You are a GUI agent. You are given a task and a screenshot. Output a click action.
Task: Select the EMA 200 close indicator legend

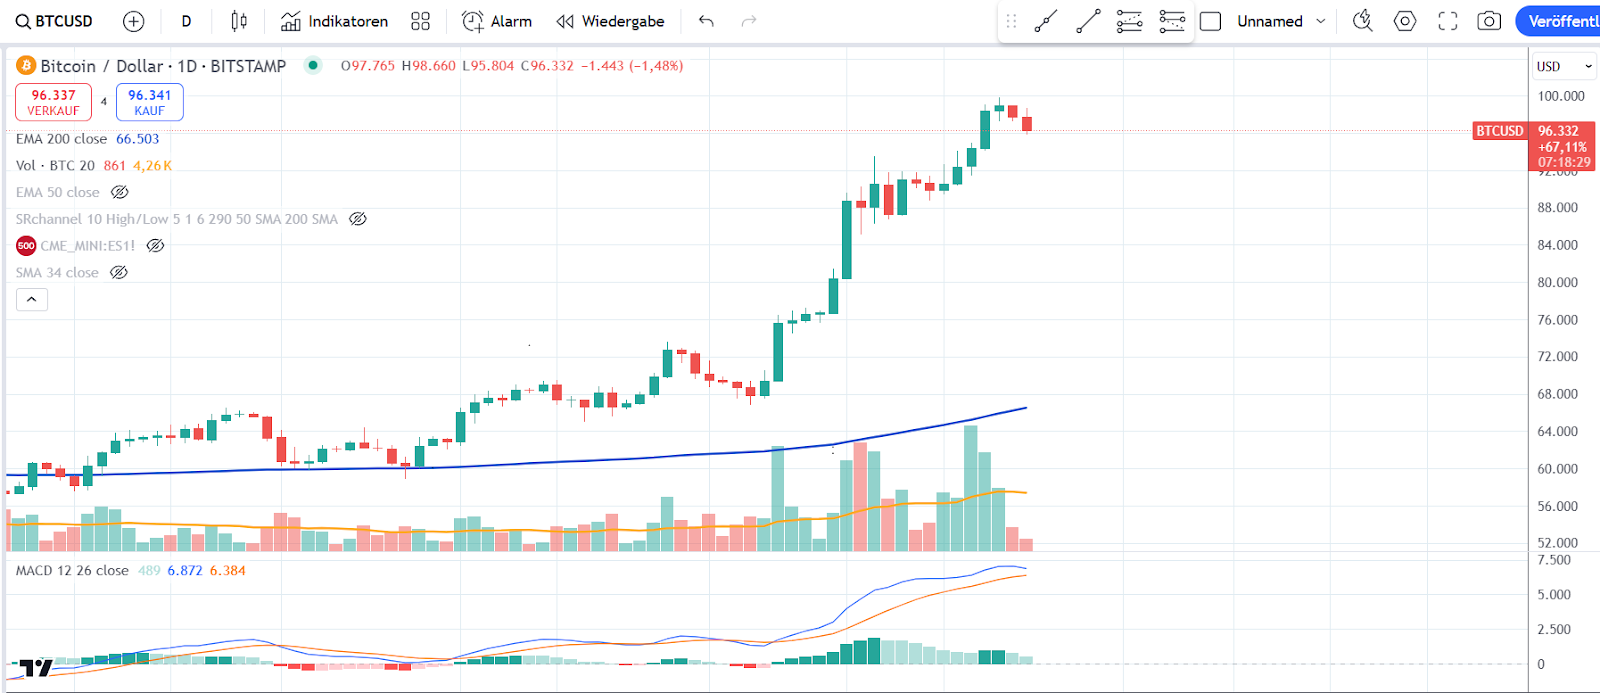tap(61, 139)
